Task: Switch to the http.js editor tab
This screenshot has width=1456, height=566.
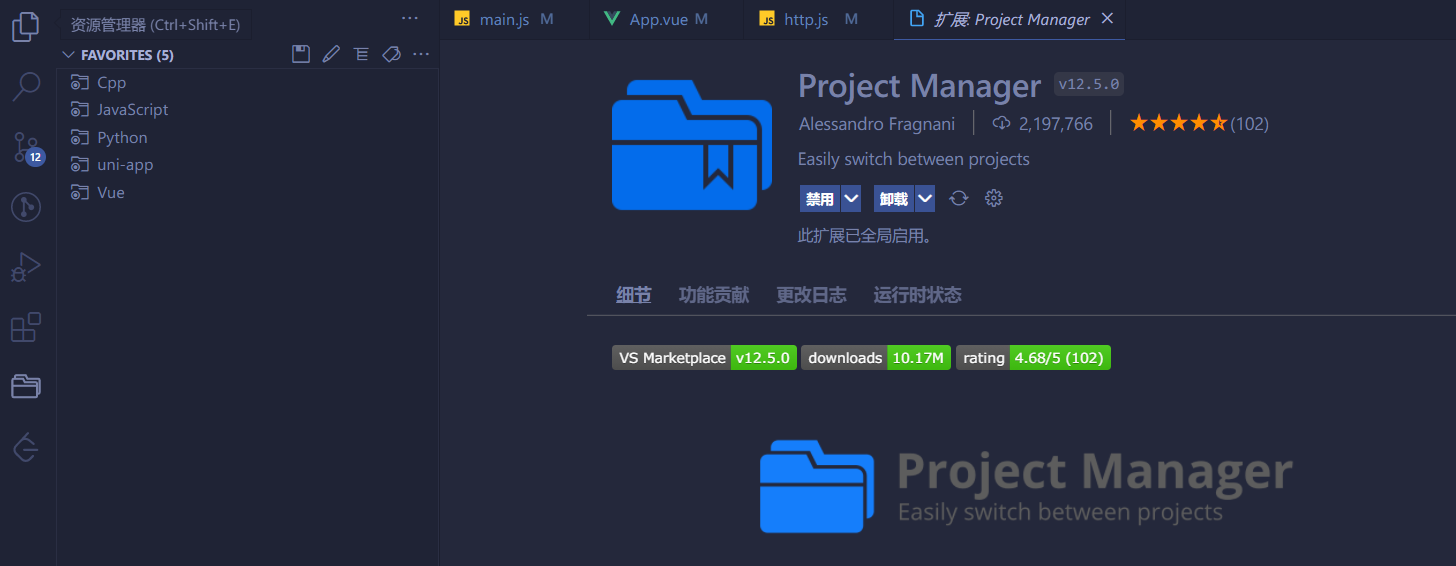Action: tap(819, 19)
